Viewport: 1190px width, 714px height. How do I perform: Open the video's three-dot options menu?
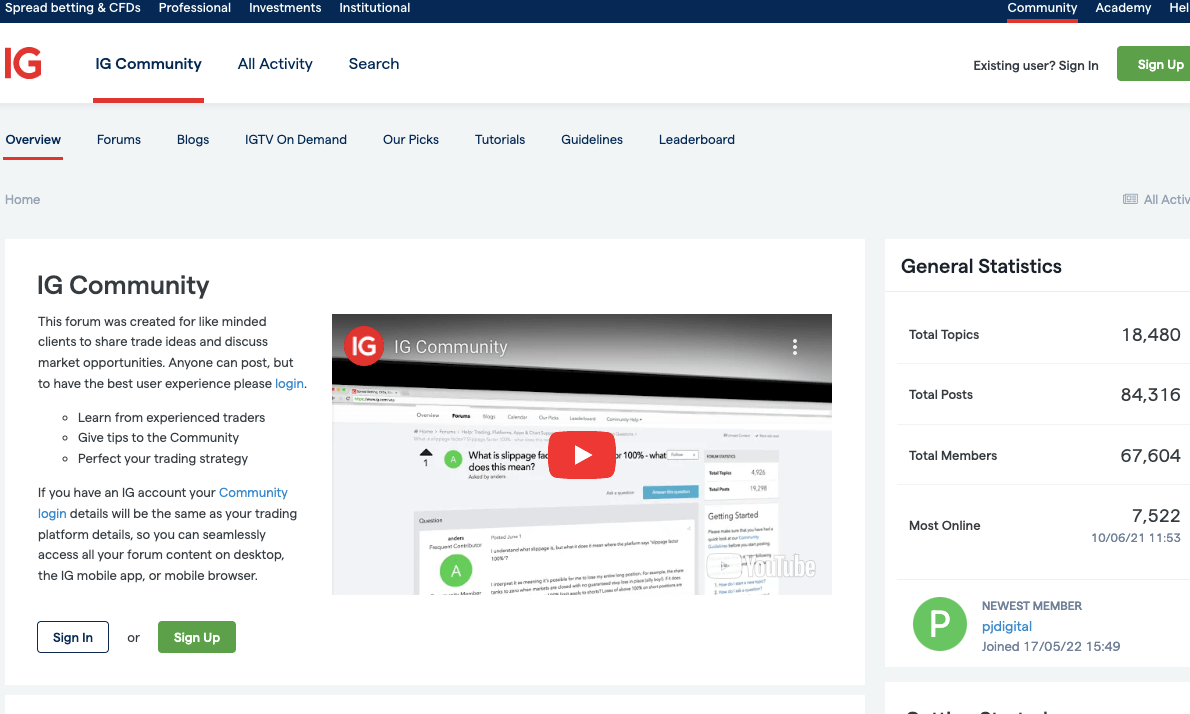point(795,347)
